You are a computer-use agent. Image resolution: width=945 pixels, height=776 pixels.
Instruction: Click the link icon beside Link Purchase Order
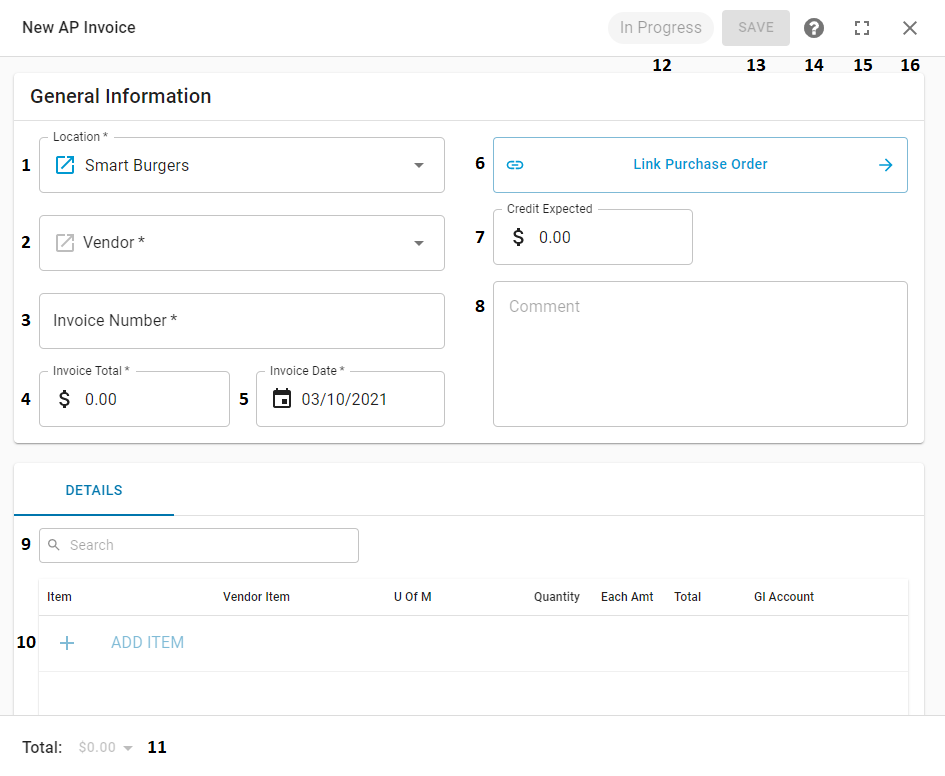(515, 164)
